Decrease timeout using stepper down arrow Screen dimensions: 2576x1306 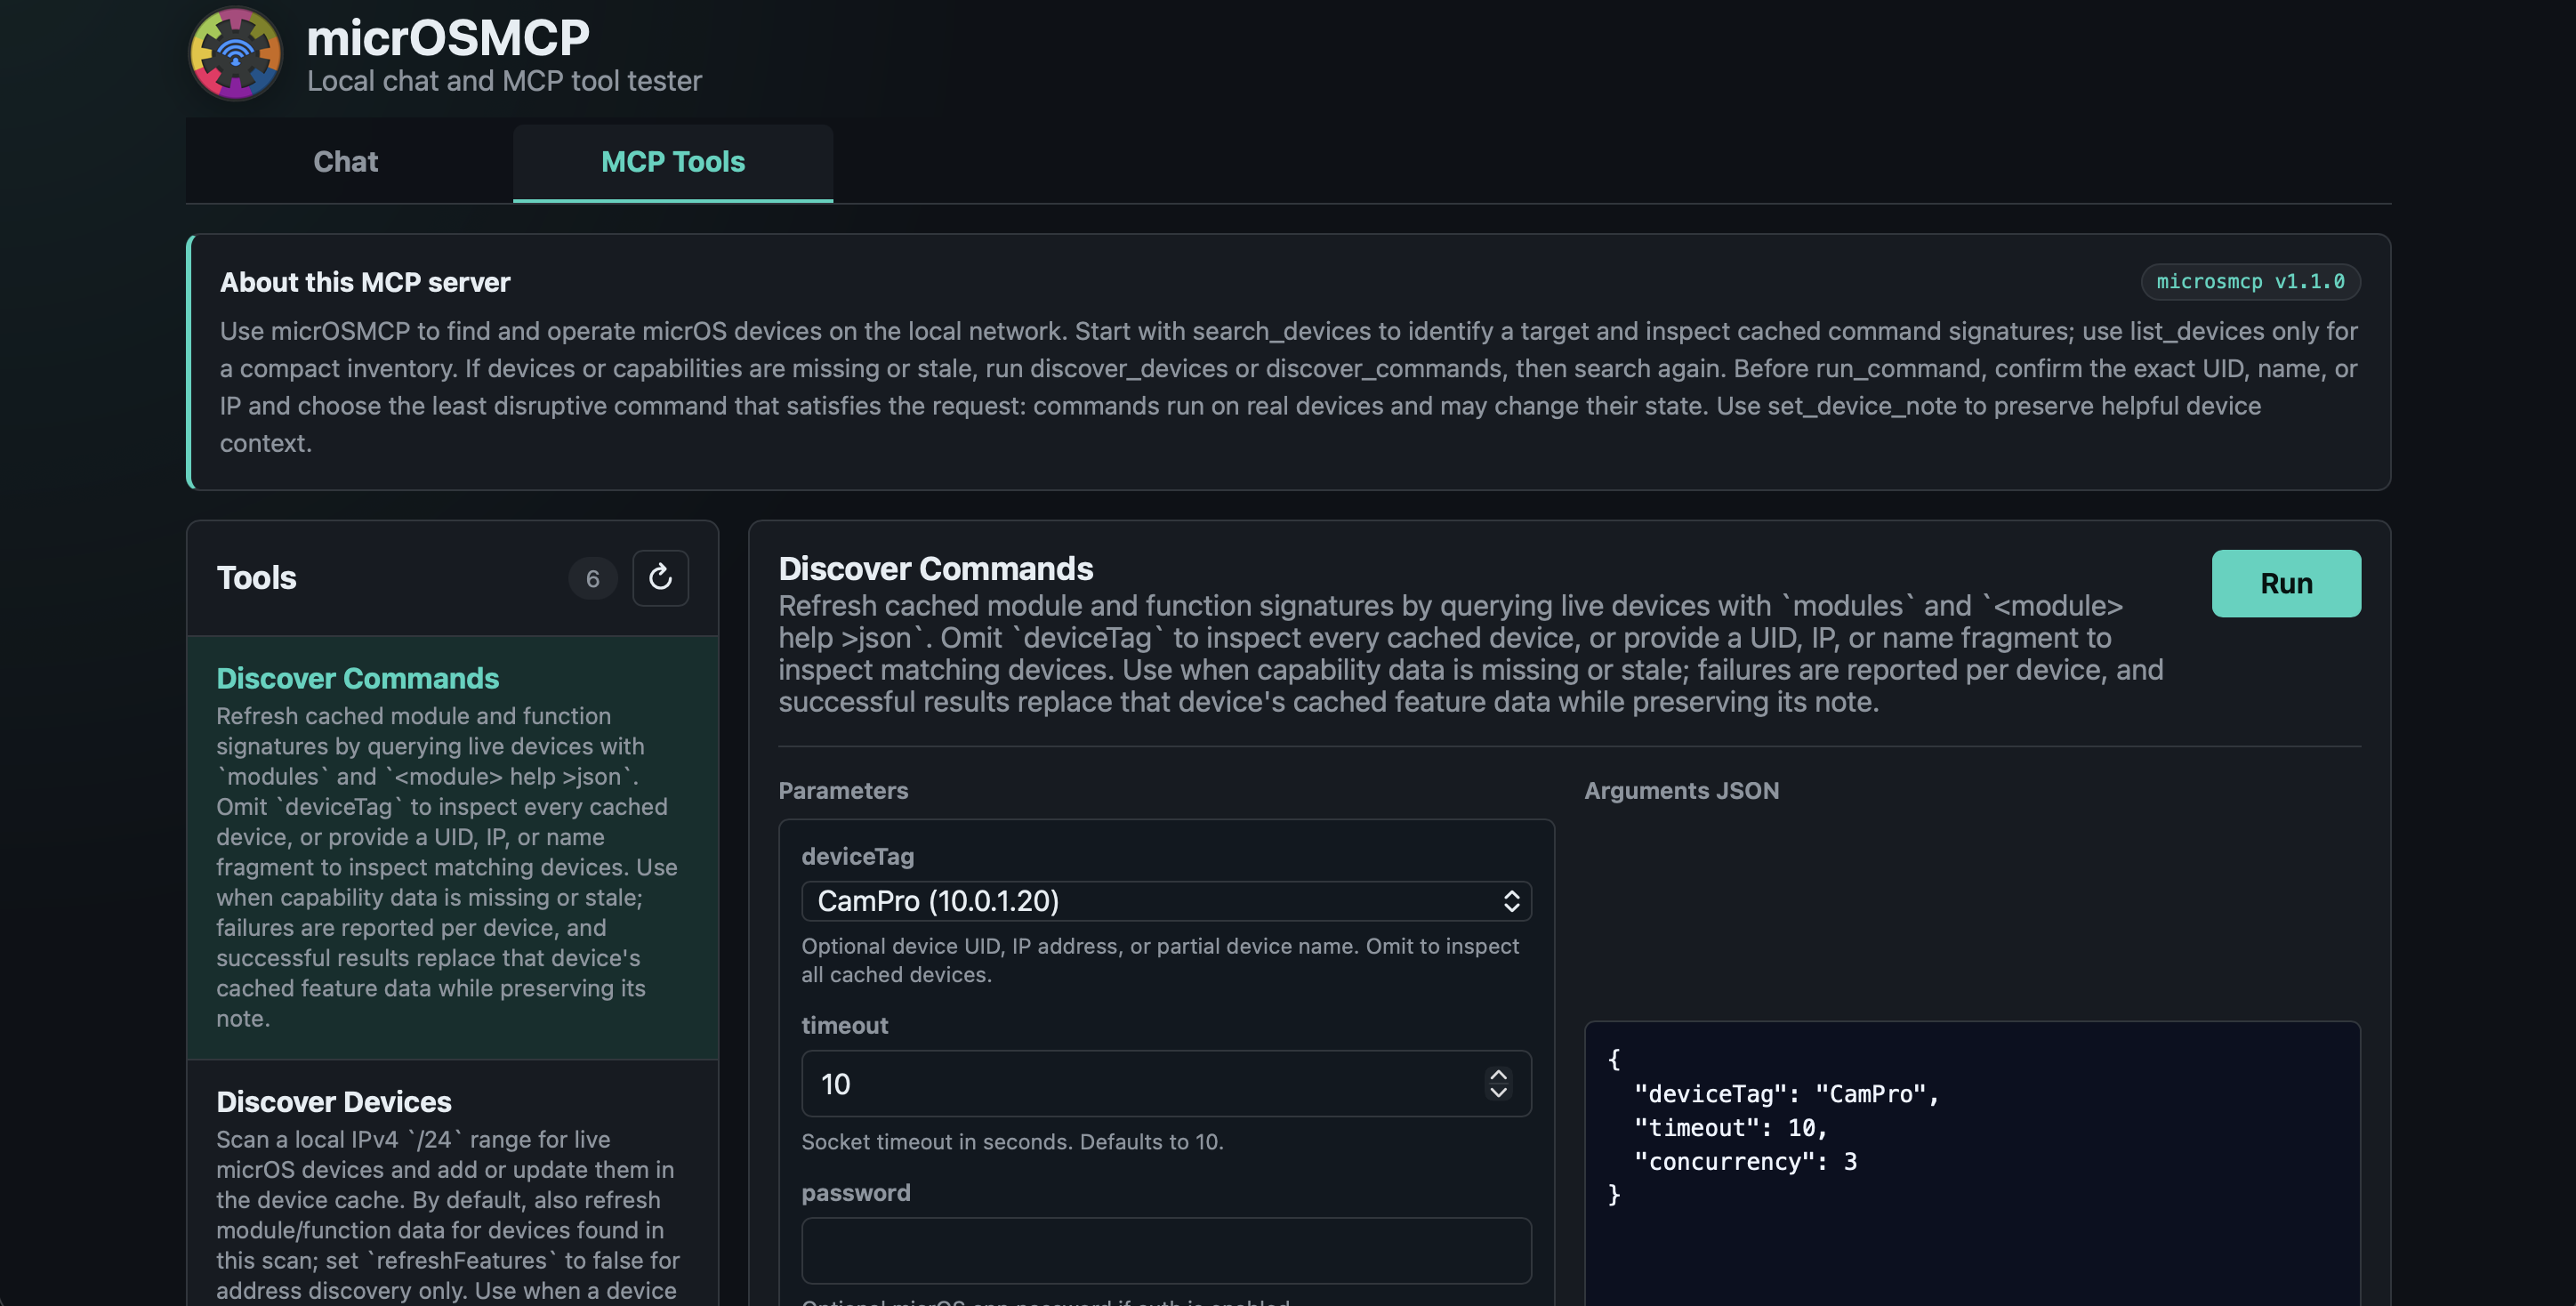pyautogui.click(x=1497, y=1093)
